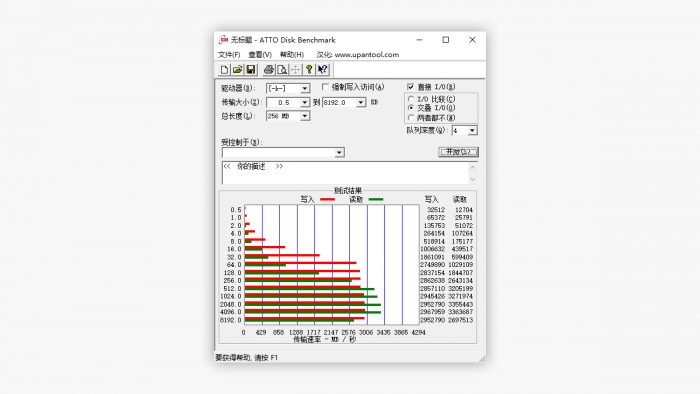The image size is (700, 394).
Task: Open Print Preview from the toolbar
Action: point(282,70)
